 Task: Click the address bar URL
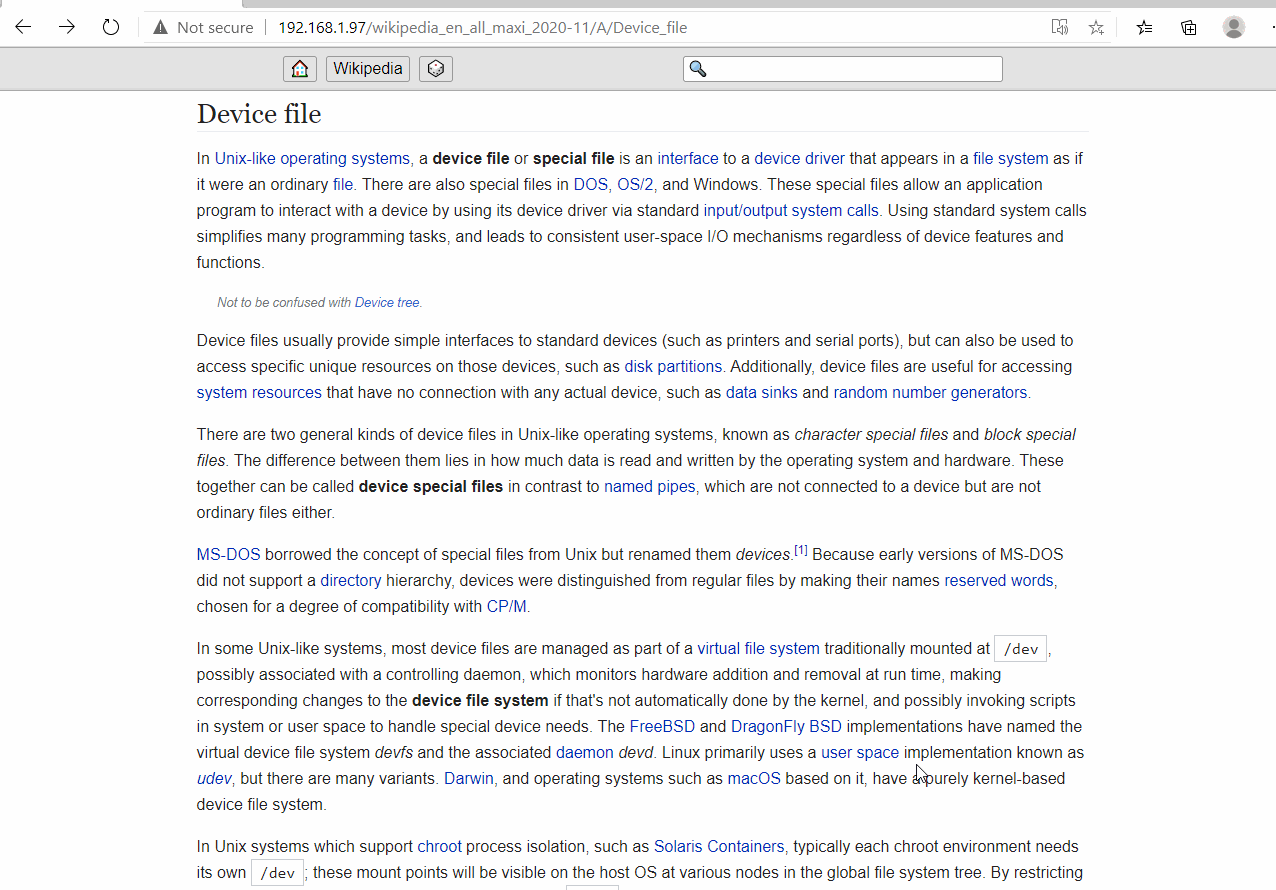(482, 27)
